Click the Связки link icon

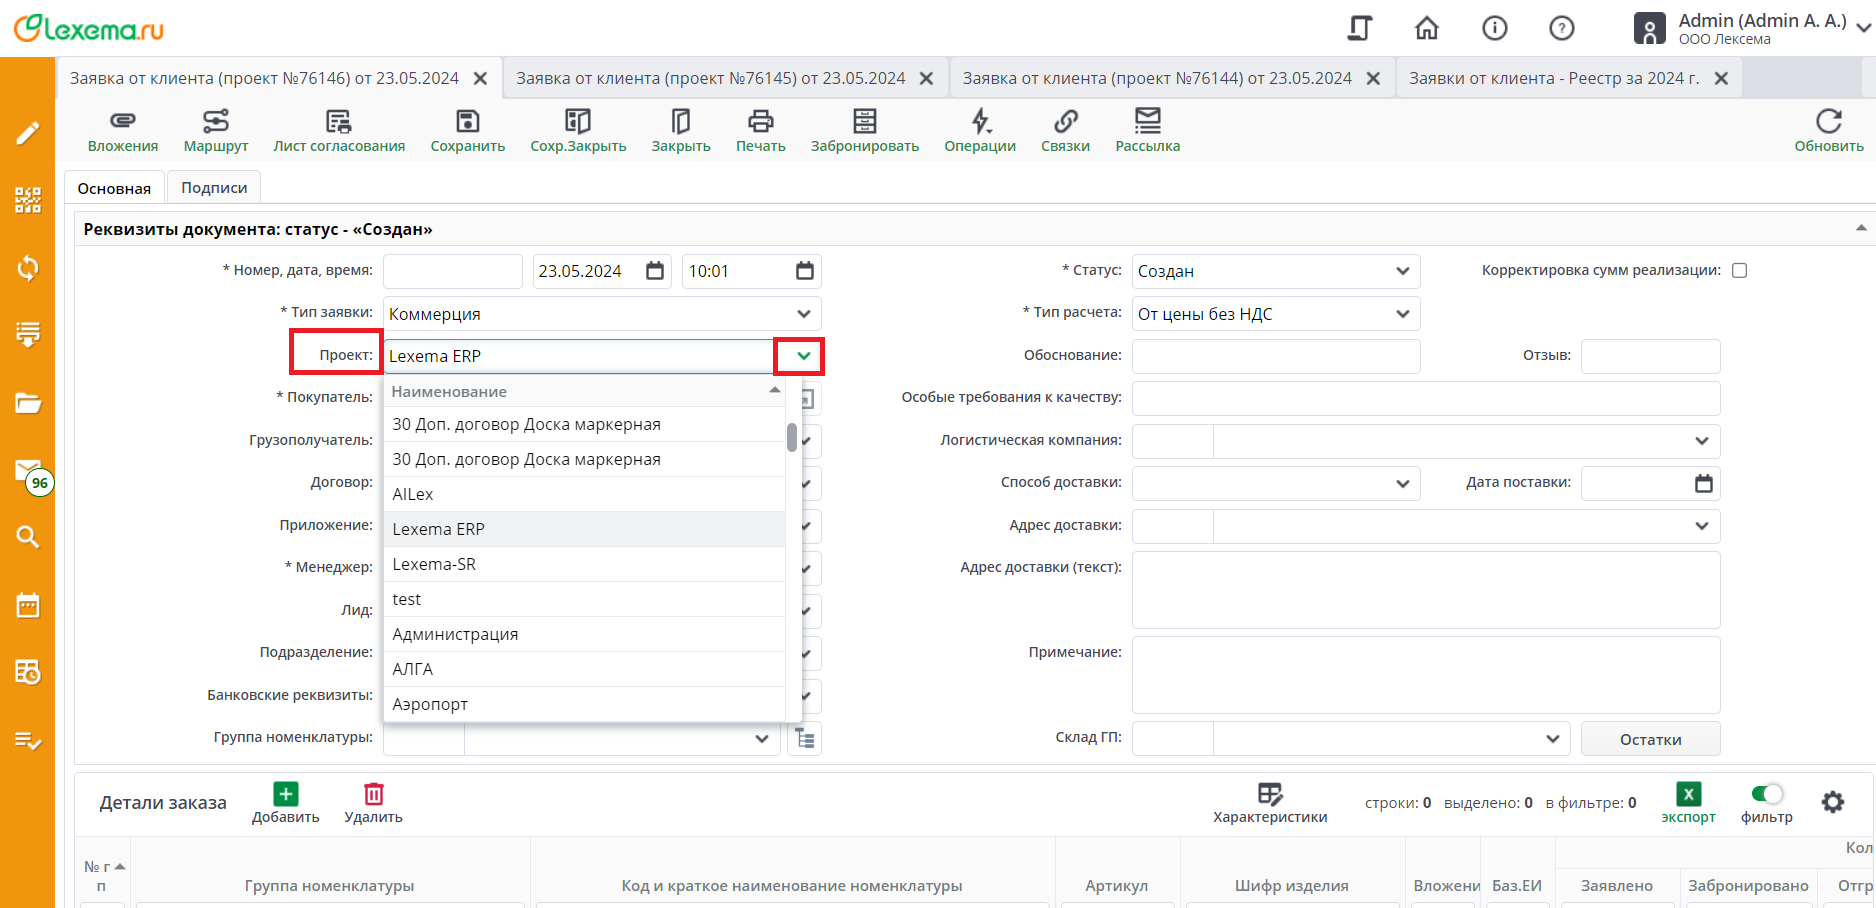pos(1065,122)
